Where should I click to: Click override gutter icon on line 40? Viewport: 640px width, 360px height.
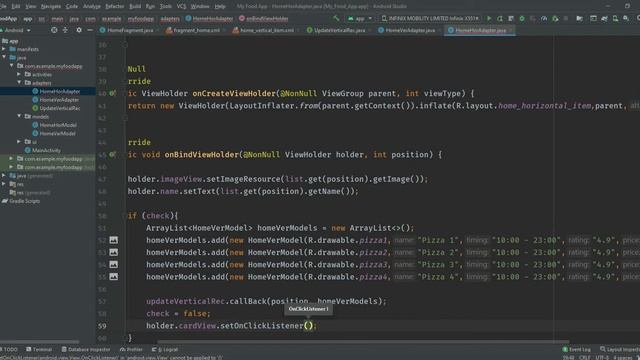point(113,93)
